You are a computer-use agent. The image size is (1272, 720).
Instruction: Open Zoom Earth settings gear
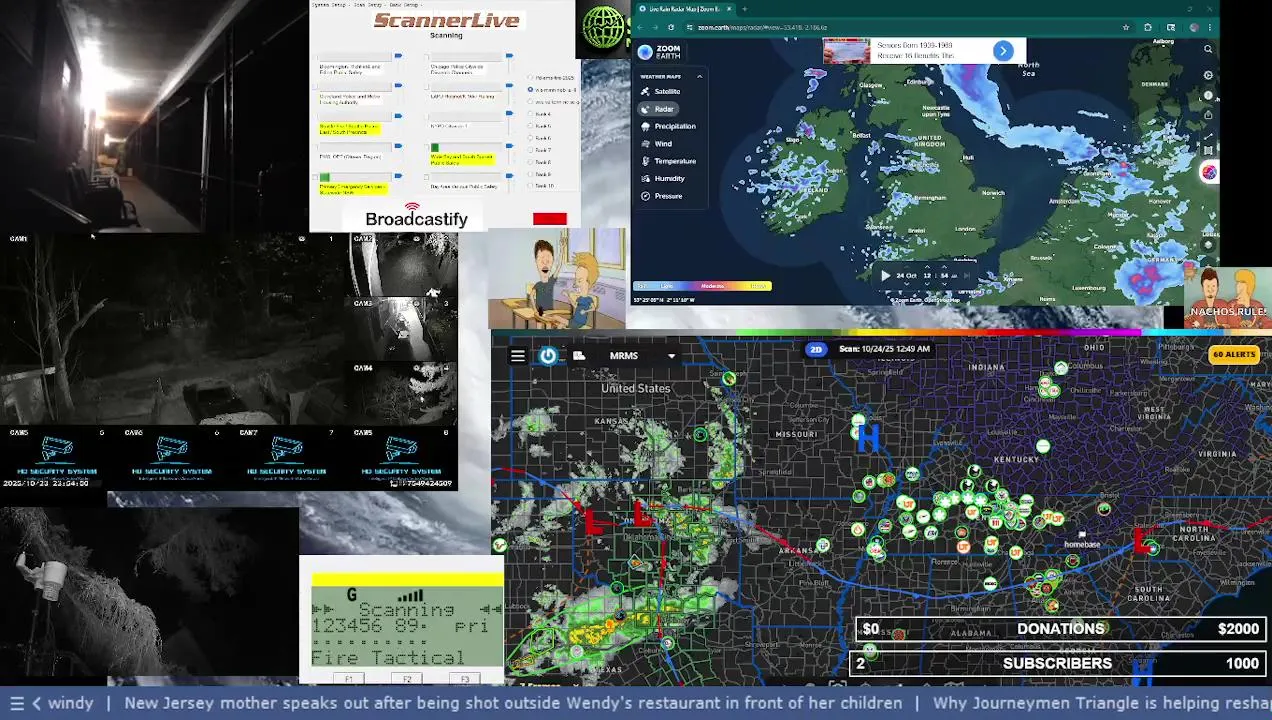coord(1208,75)
